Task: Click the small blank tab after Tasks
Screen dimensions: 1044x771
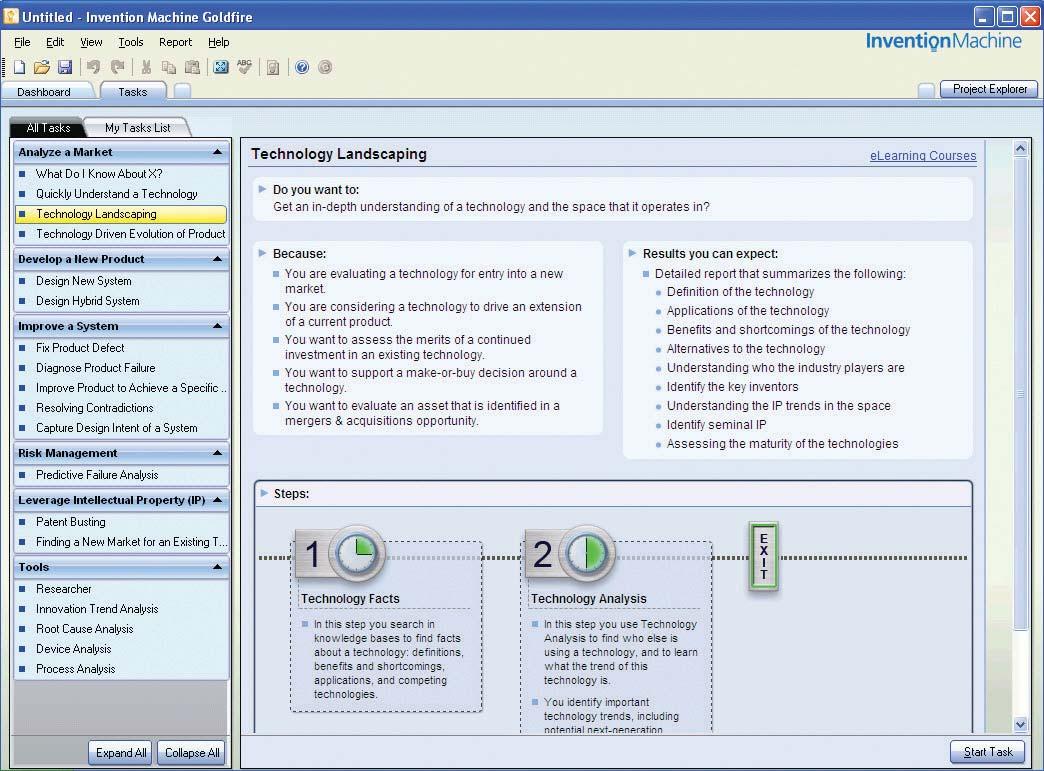Action: coord(182,91)
